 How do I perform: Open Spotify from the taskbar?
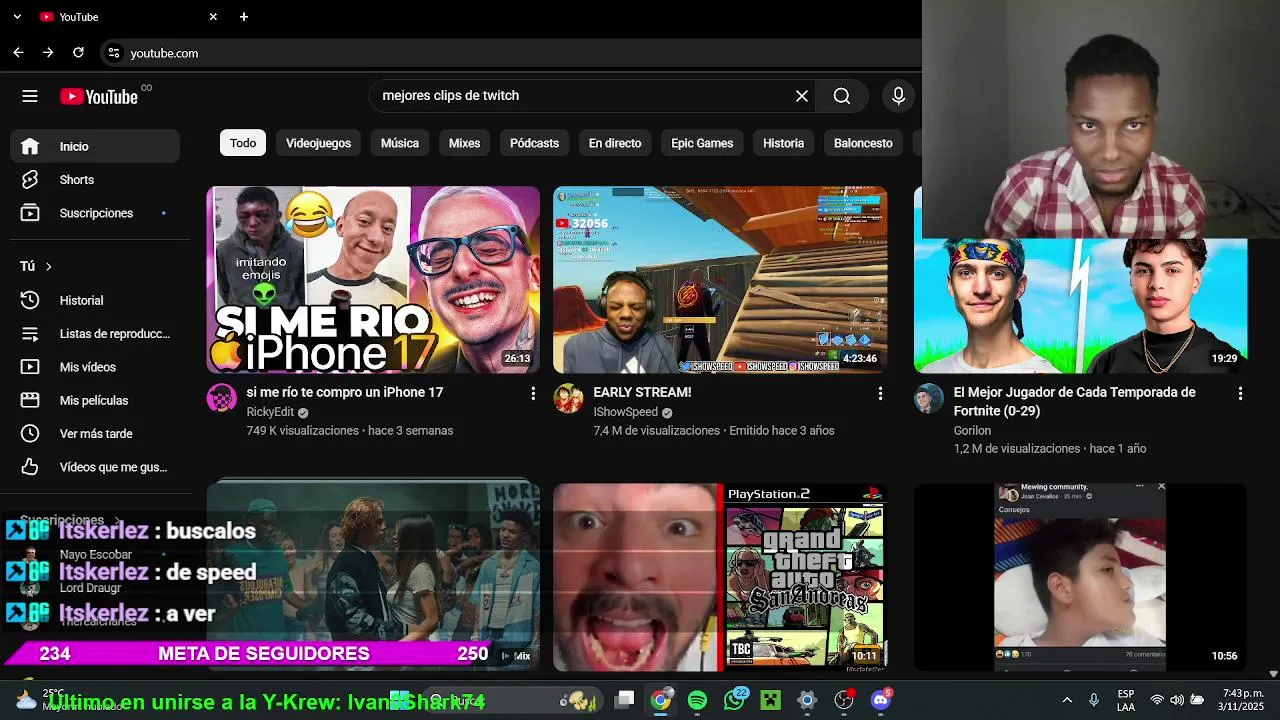pyautogui.click(x=697, y=700)
